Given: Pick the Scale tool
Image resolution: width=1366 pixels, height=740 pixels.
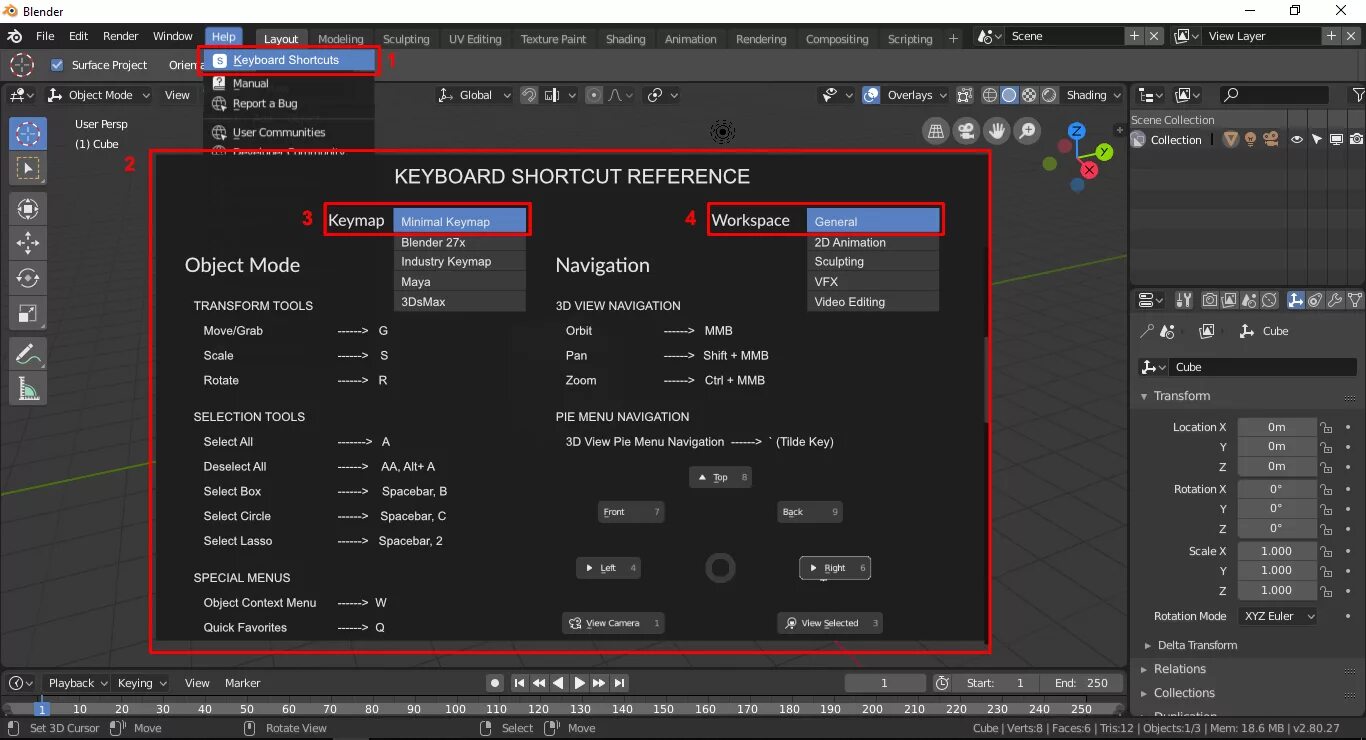Looking at the screenshot, I should (x=28, y=313).
